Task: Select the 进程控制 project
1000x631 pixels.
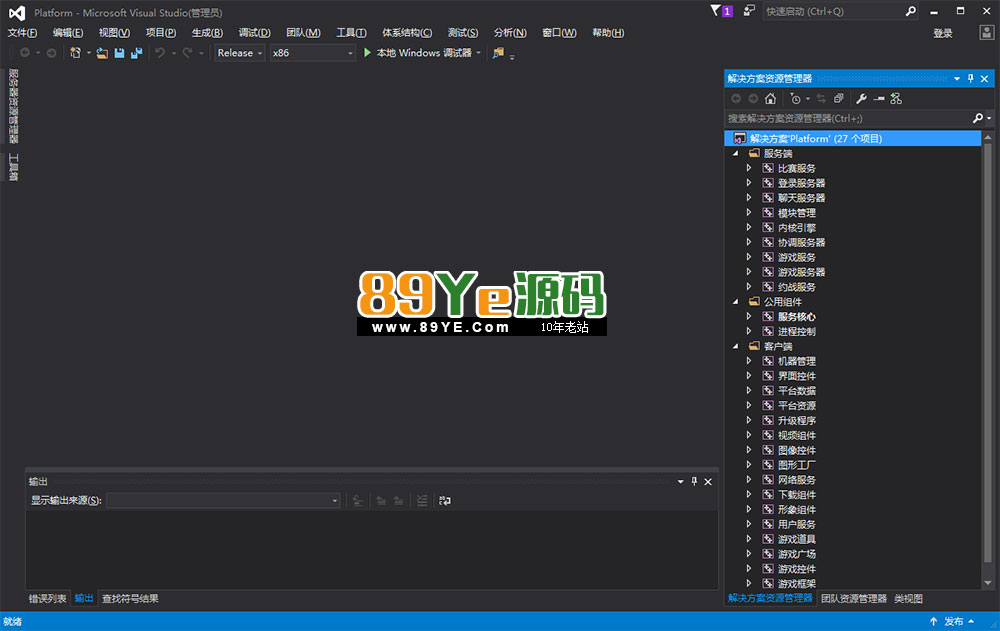Action: [x=797, y=332]
